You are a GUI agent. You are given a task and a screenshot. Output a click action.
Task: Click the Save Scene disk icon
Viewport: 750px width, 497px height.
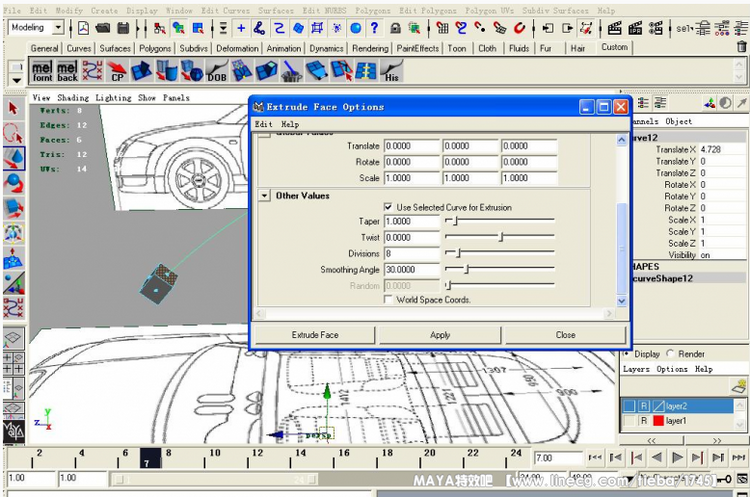point(123,28)
